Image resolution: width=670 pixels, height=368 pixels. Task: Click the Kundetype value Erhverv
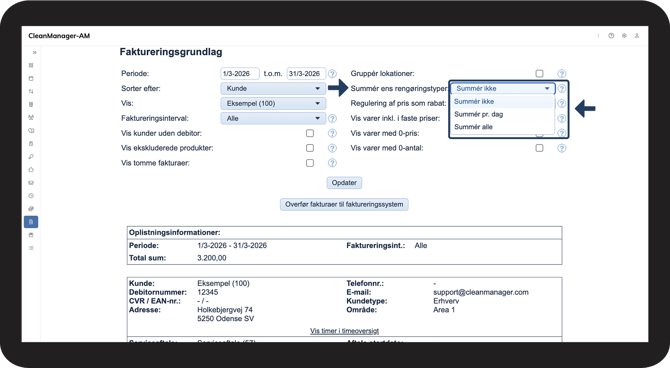click(446, 301)
